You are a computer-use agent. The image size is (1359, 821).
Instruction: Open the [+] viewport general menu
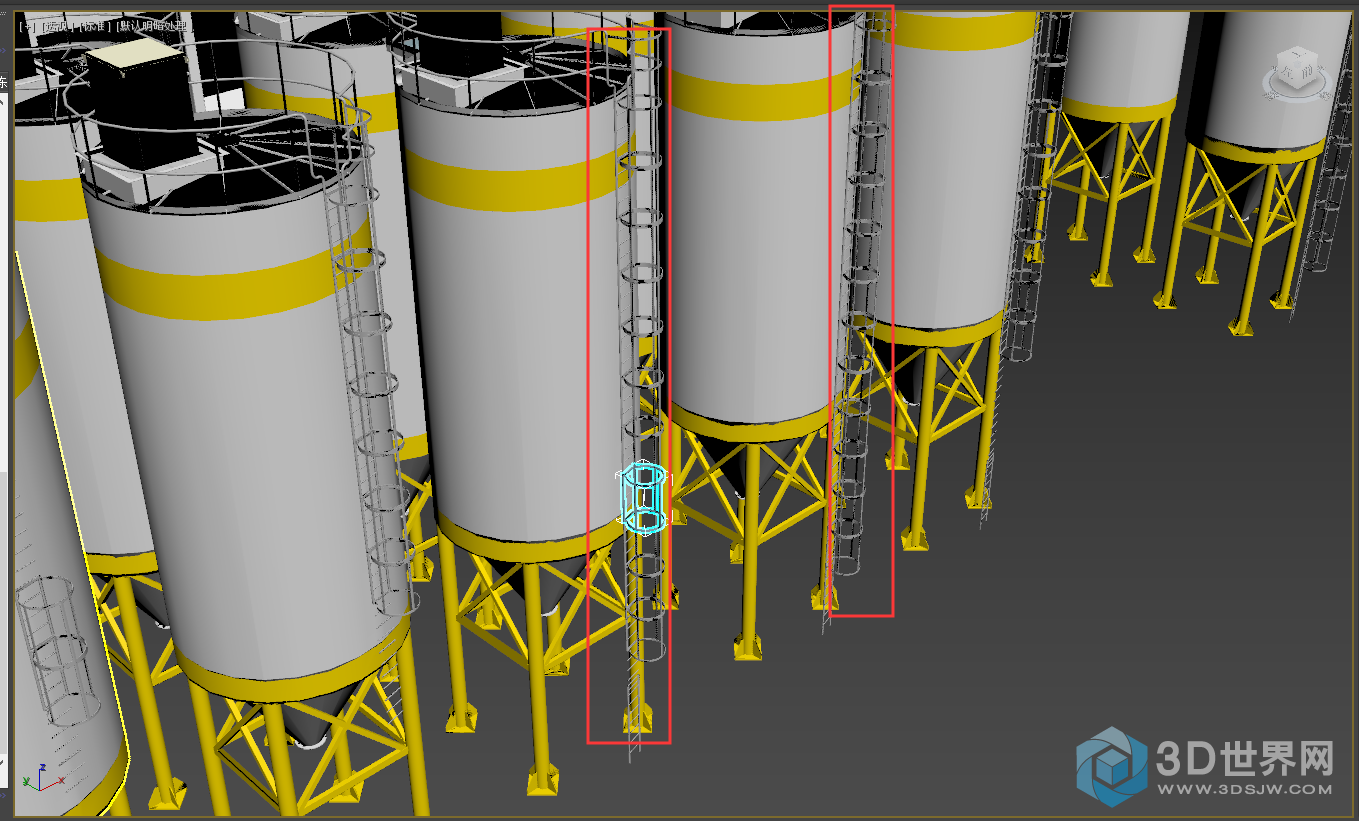(27, 26)
